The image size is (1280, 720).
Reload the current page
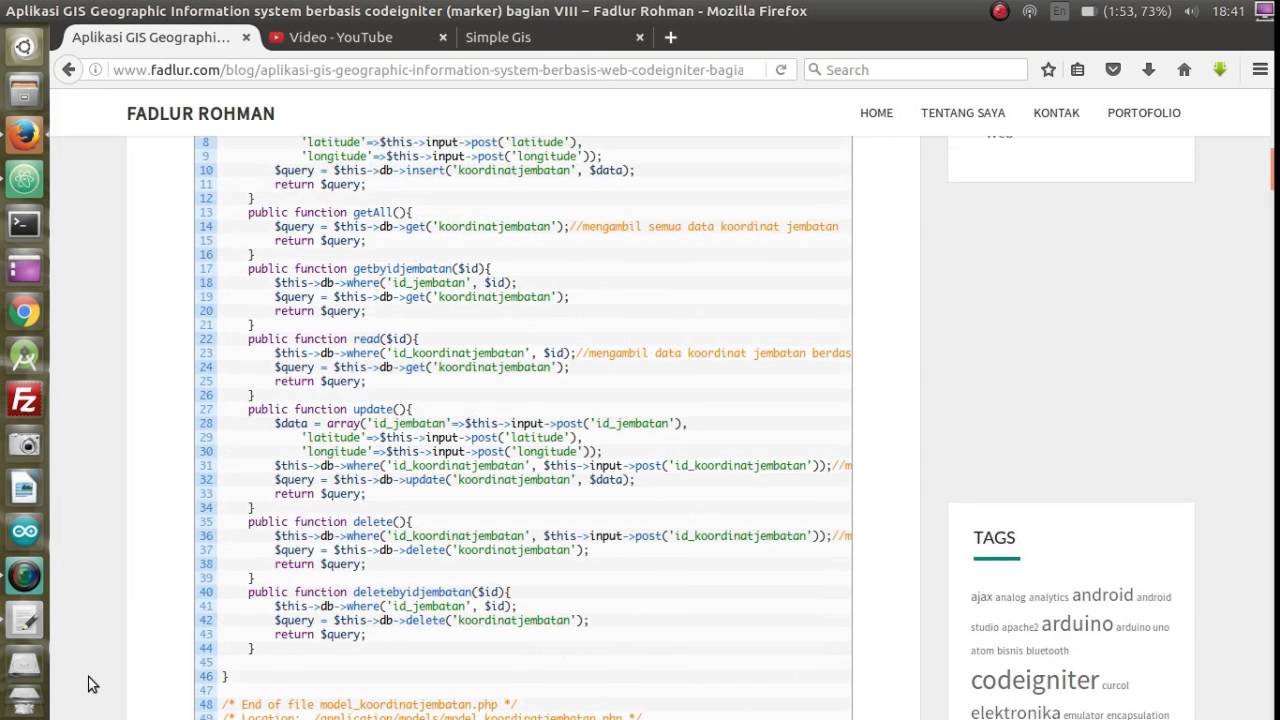point(781,70)
